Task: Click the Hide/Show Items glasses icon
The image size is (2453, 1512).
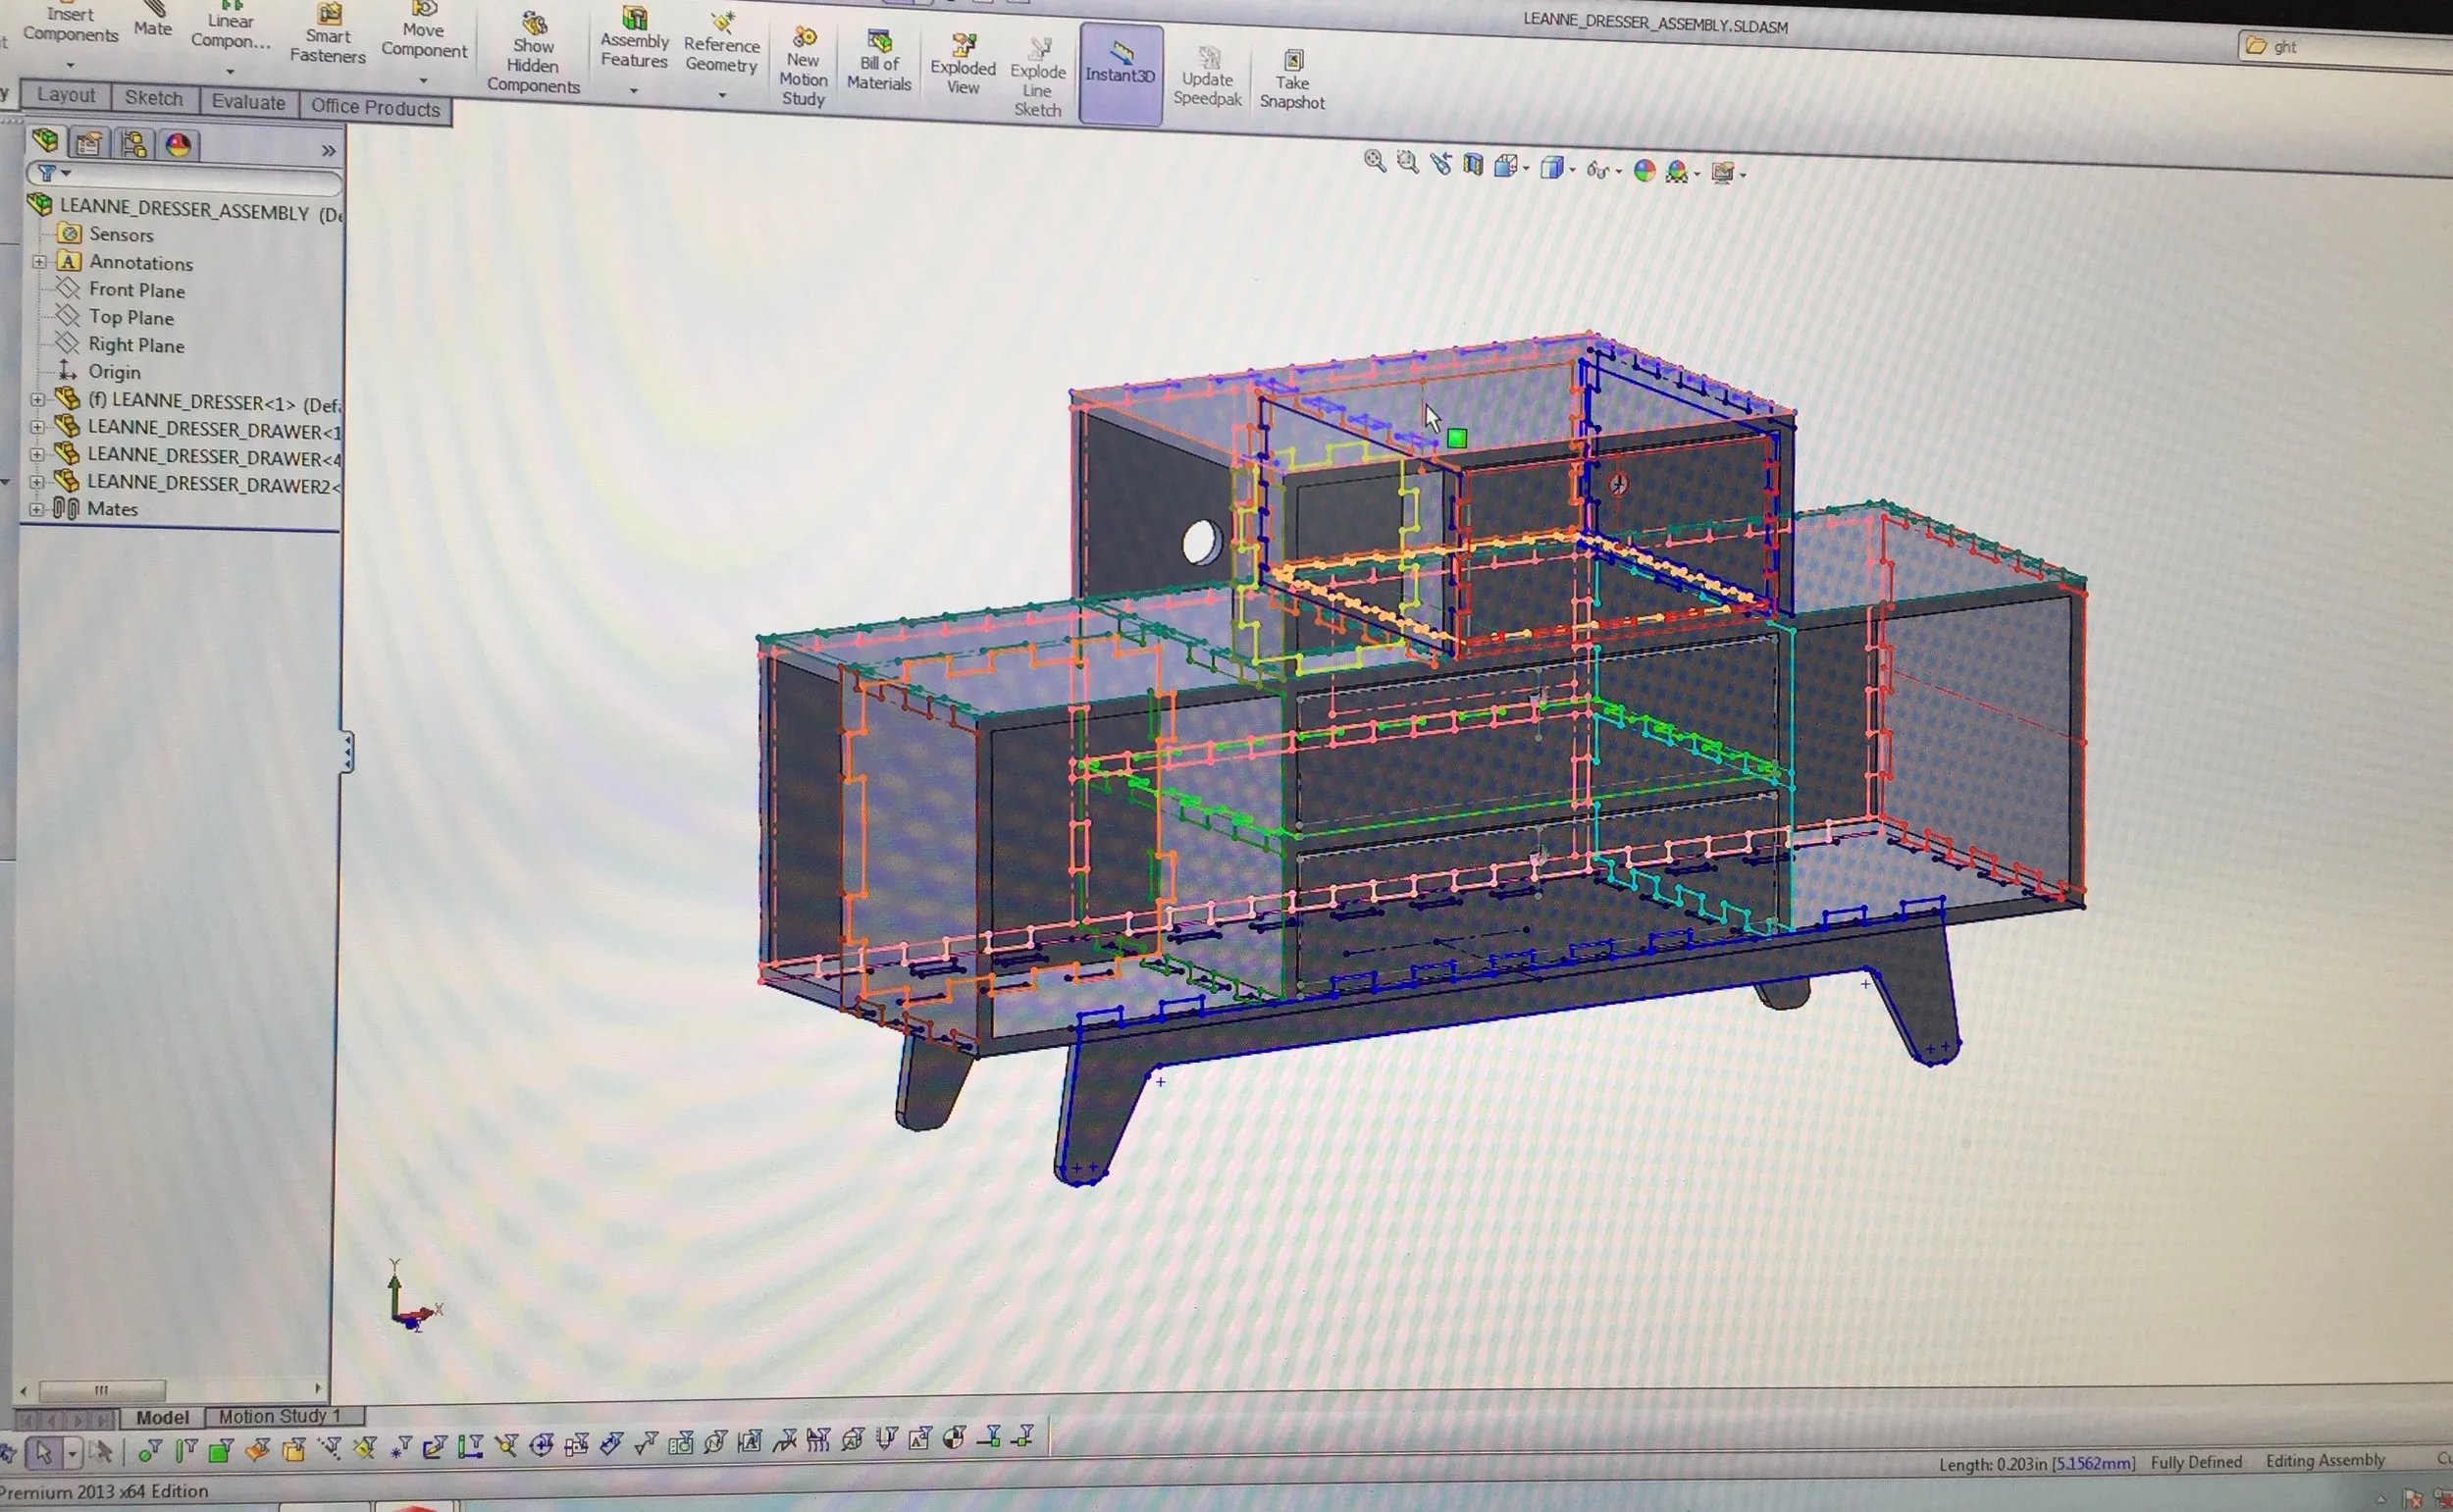Action: 1597,170
